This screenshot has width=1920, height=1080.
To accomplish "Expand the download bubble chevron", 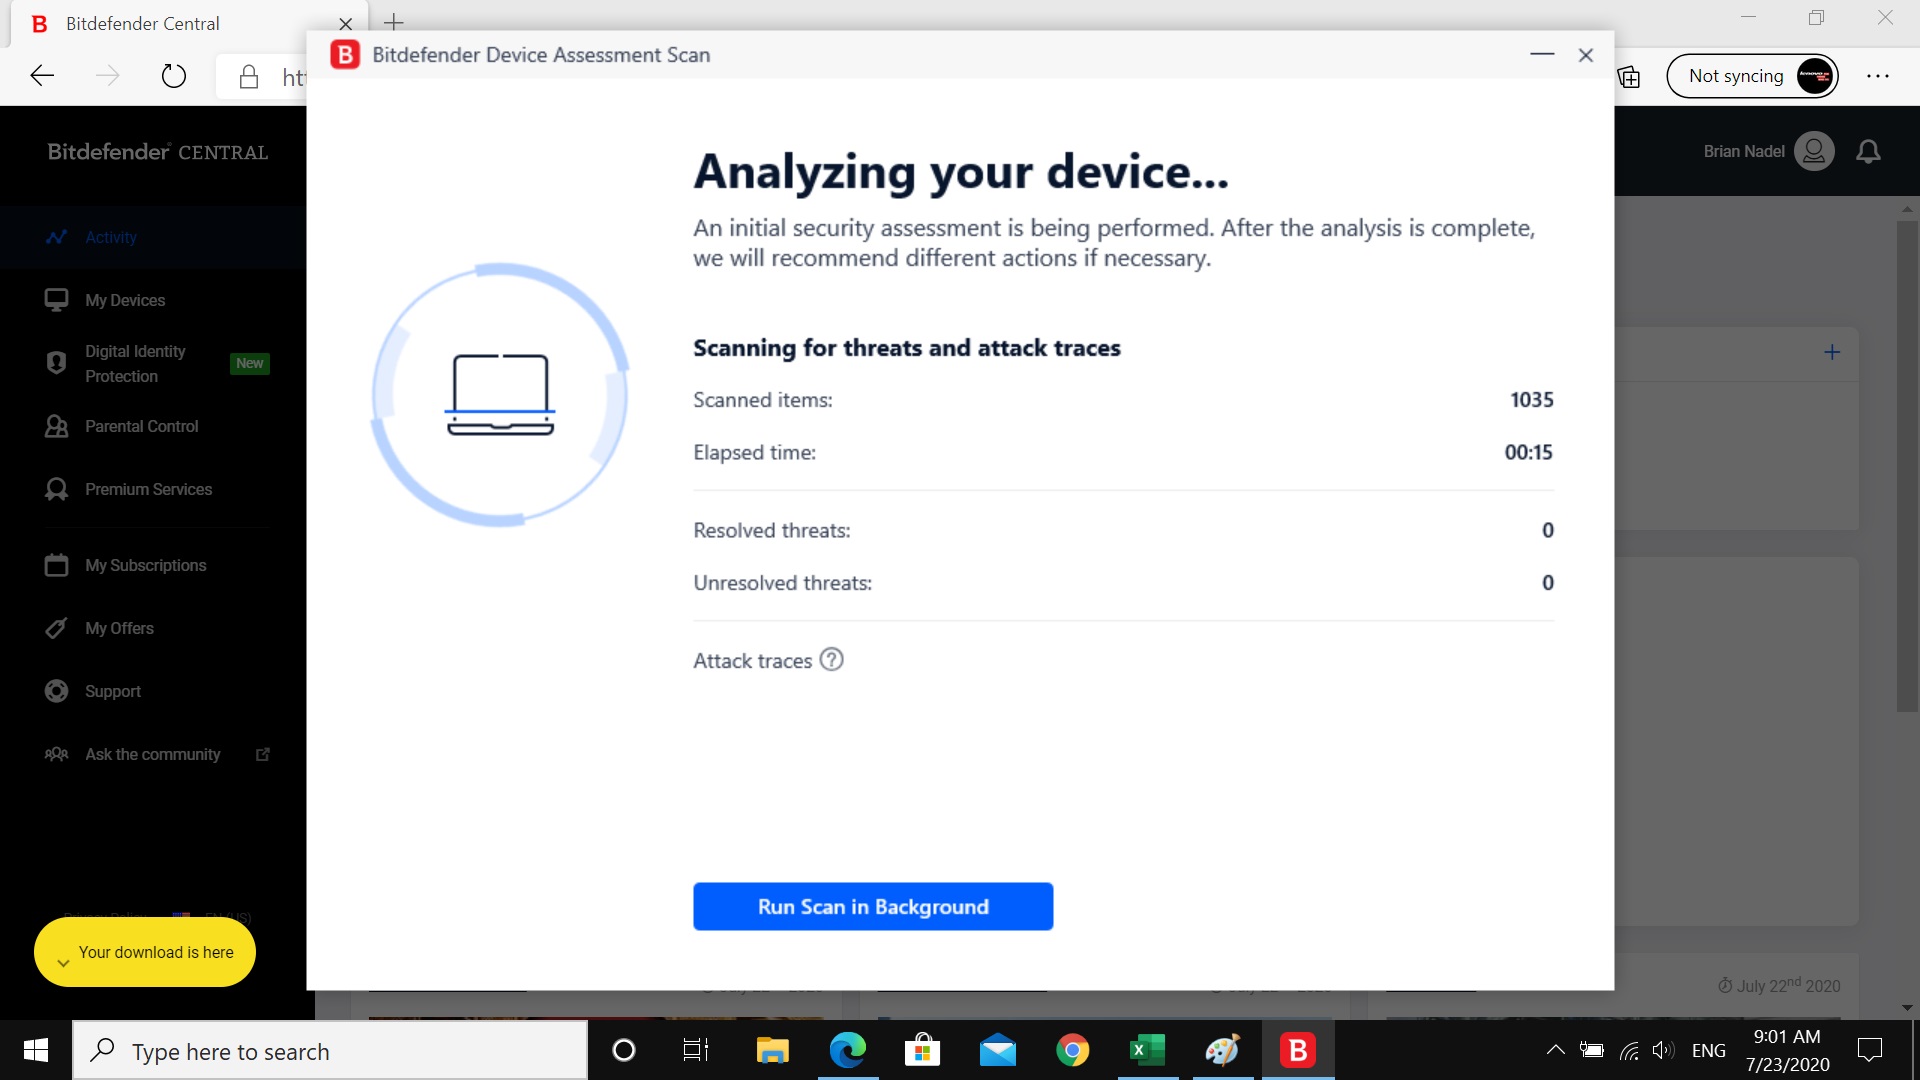I will (63, 963).
